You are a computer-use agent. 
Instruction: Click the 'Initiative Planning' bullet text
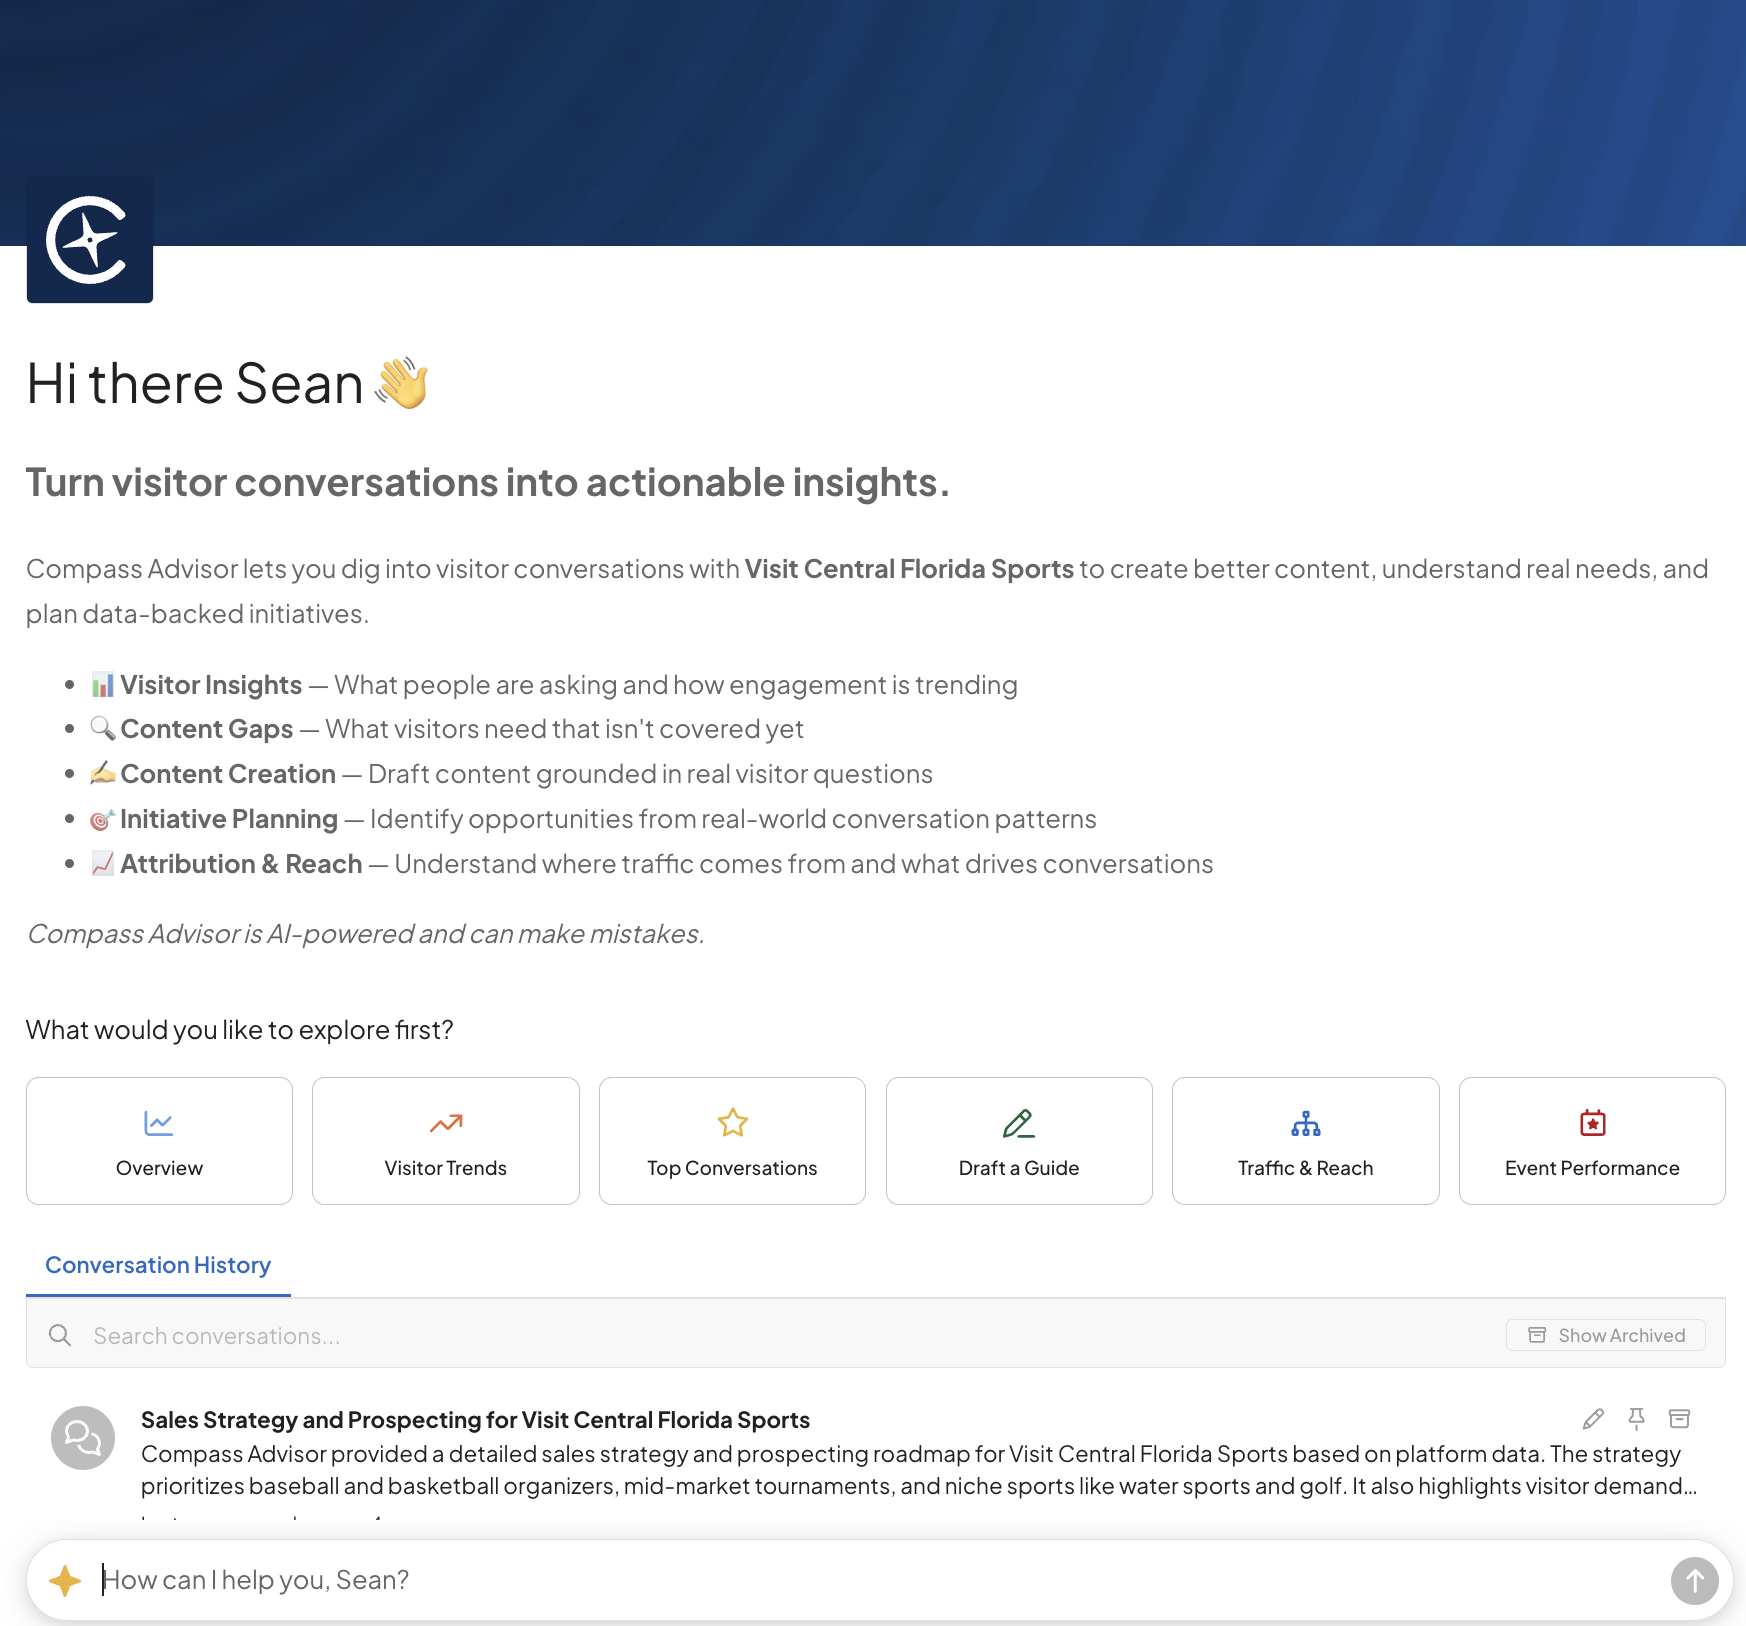pos(229,819)
